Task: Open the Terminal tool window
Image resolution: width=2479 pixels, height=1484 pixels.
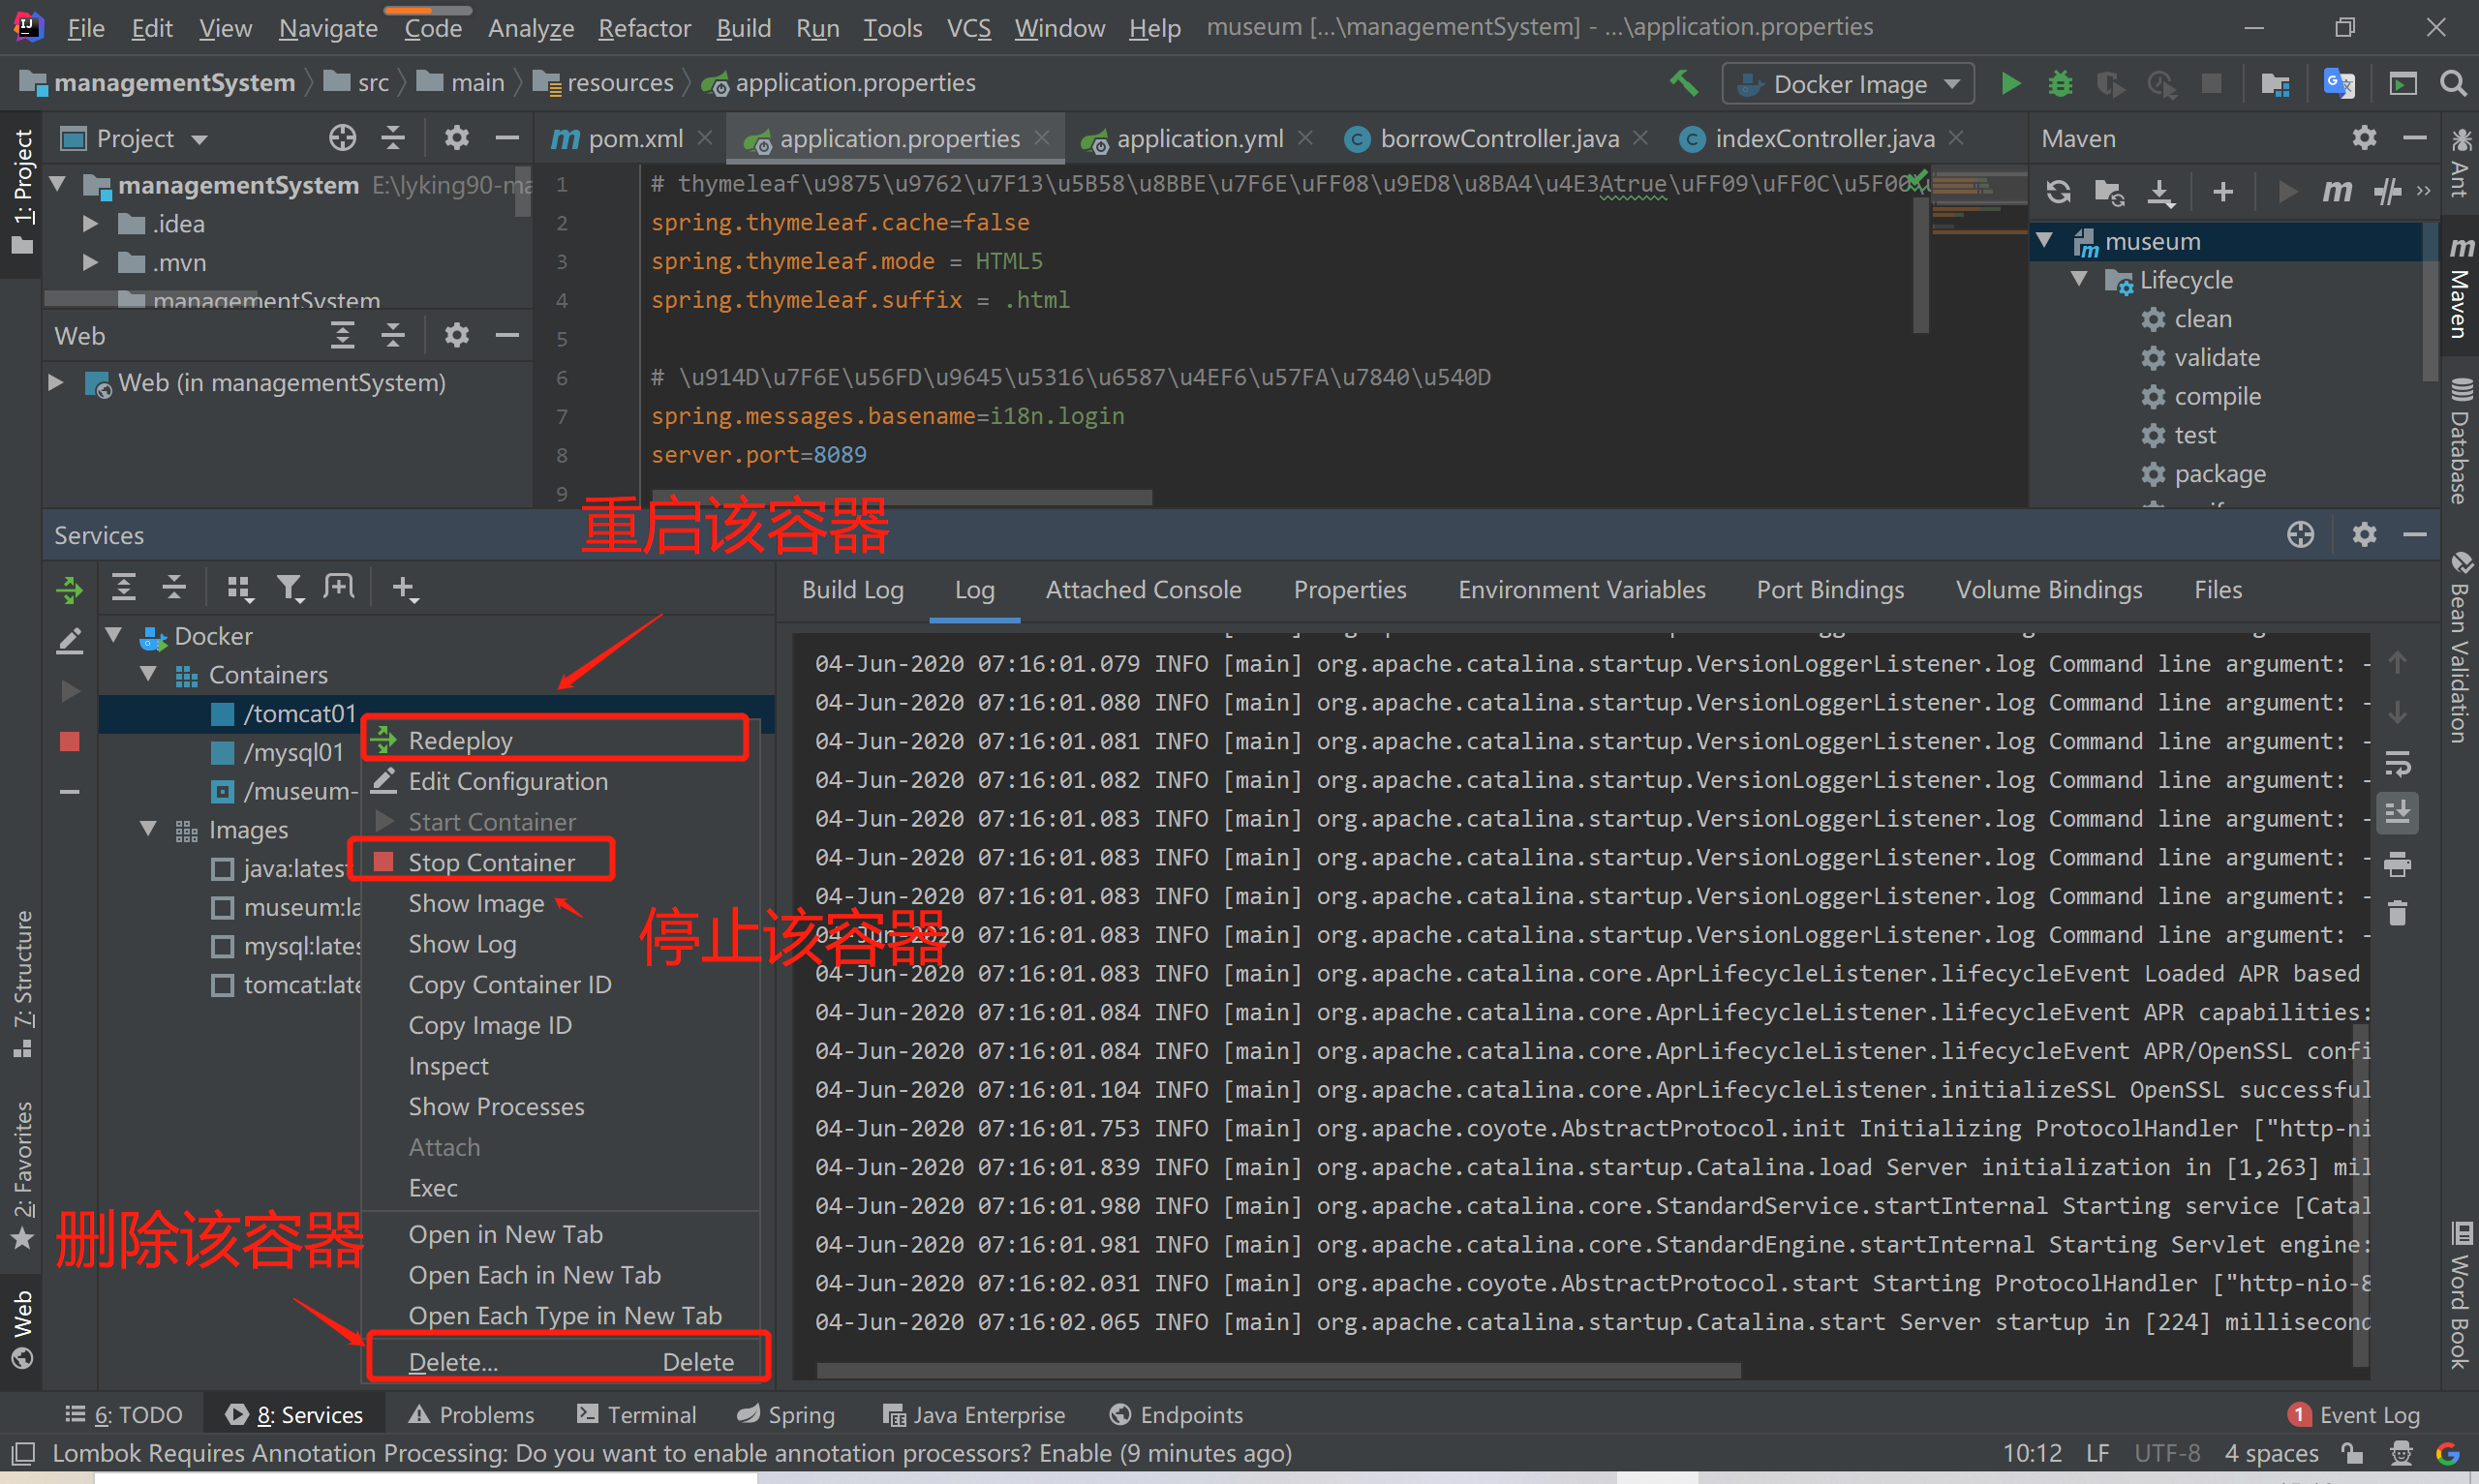Action: (x=637, y=1414)
